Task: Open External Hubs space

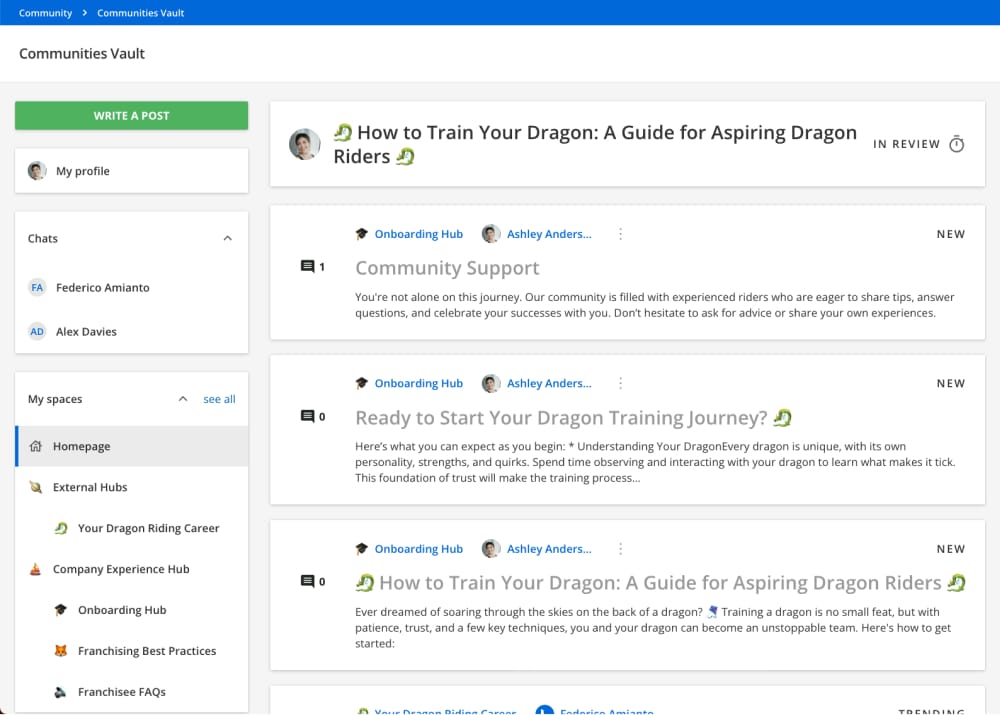Action: [90, 487]
